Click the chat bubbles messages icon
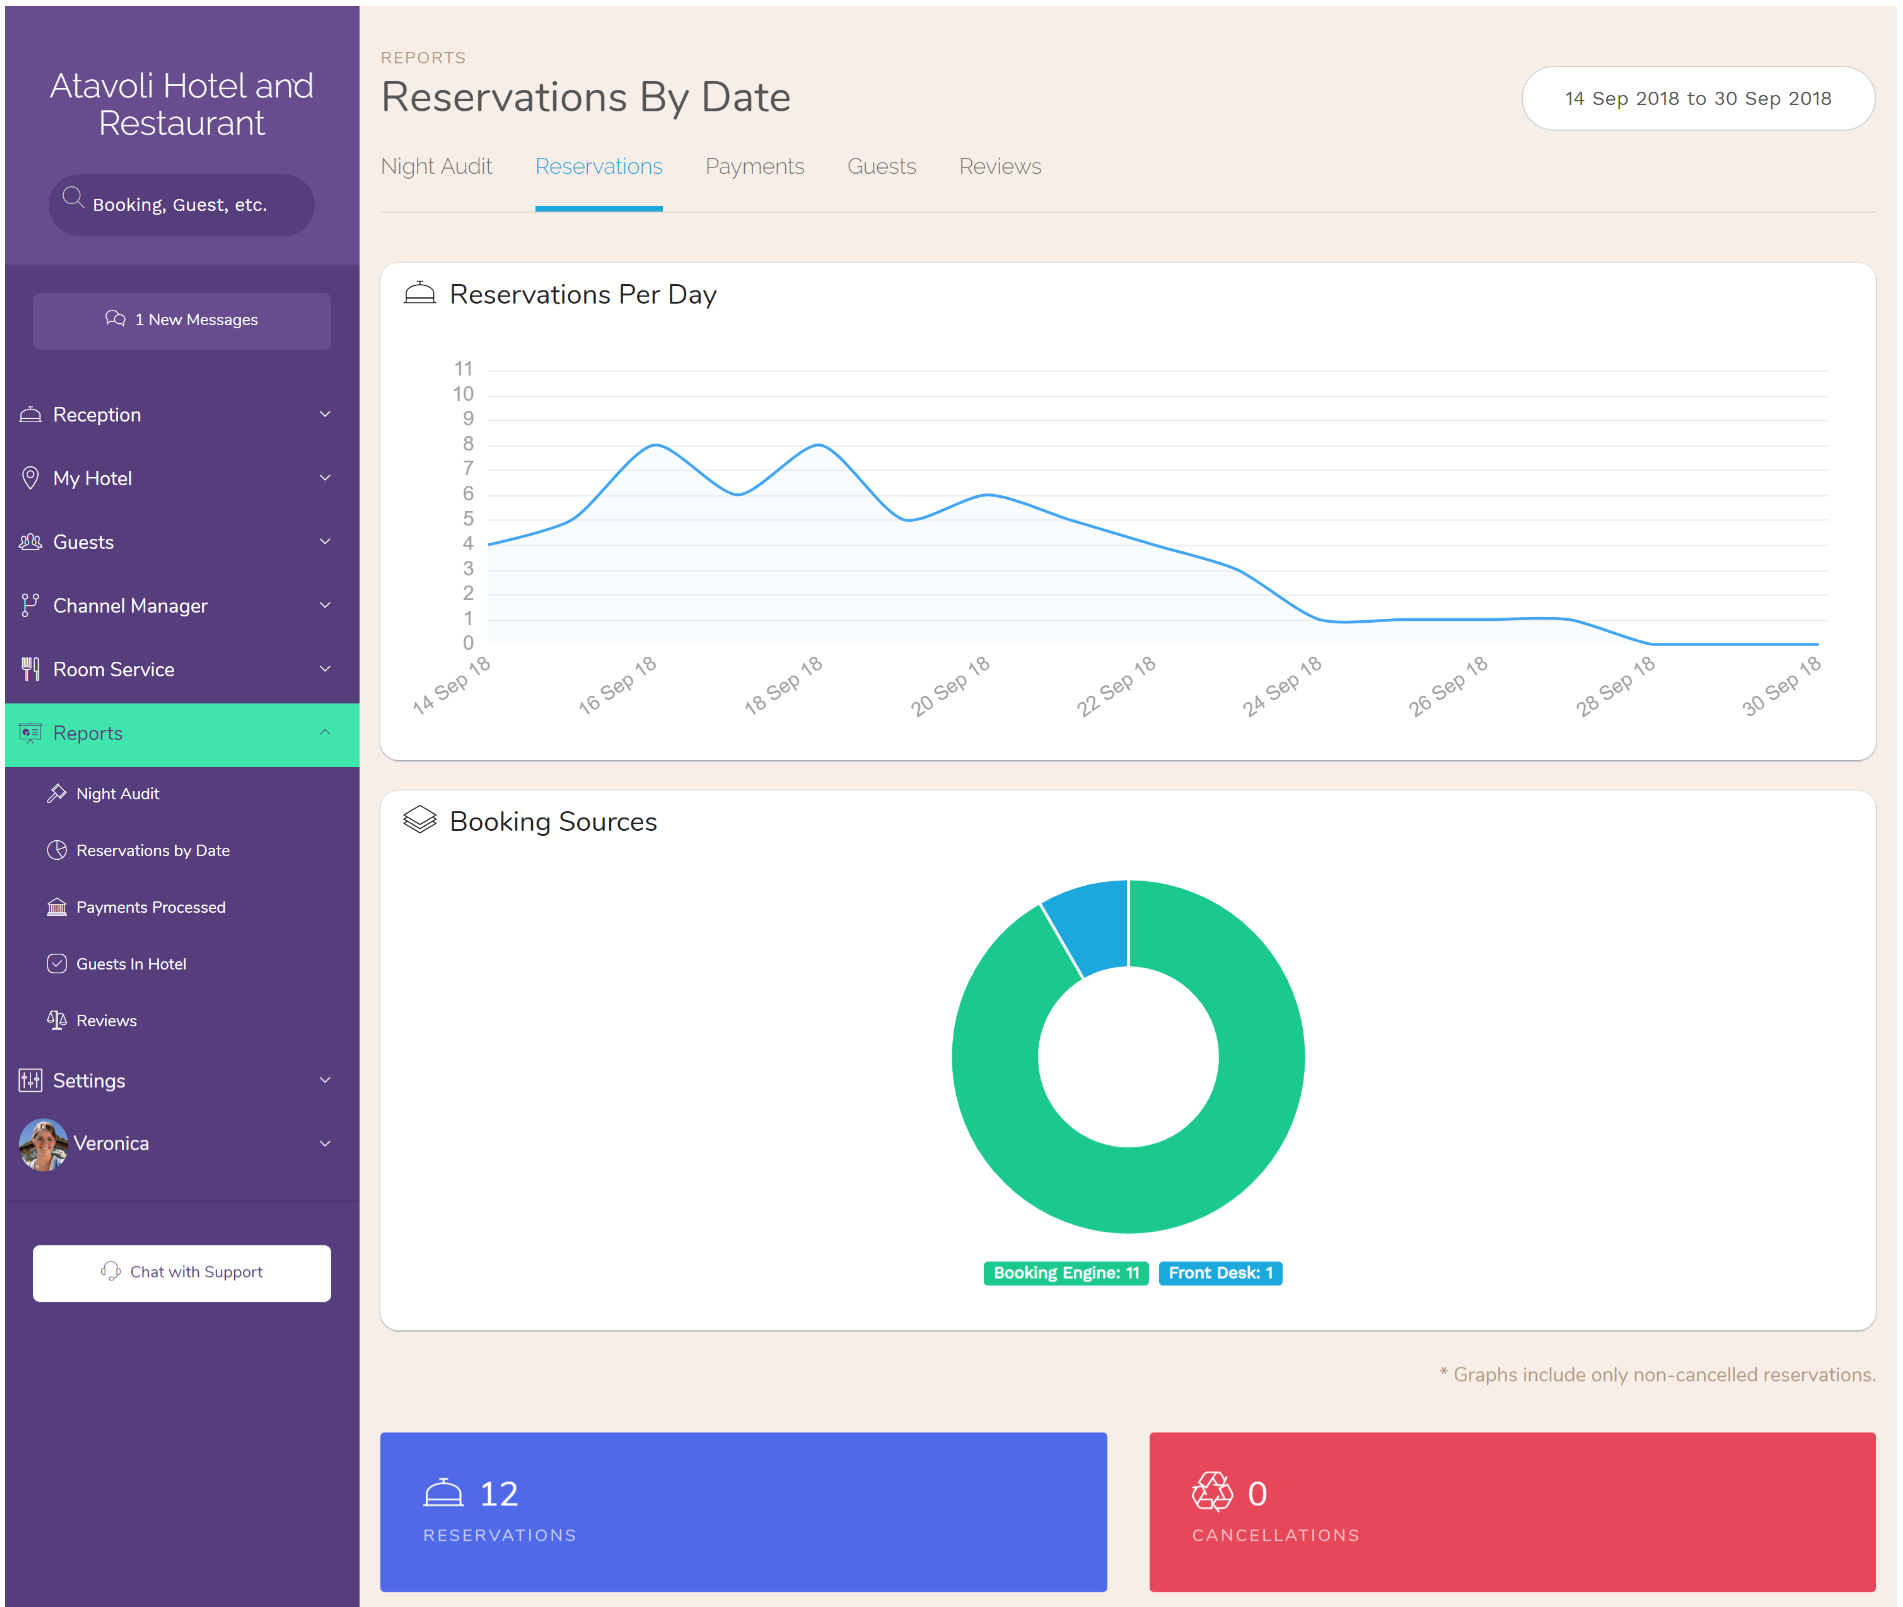This screenshot has height=1607, width=1903. [x=116, y=319]
